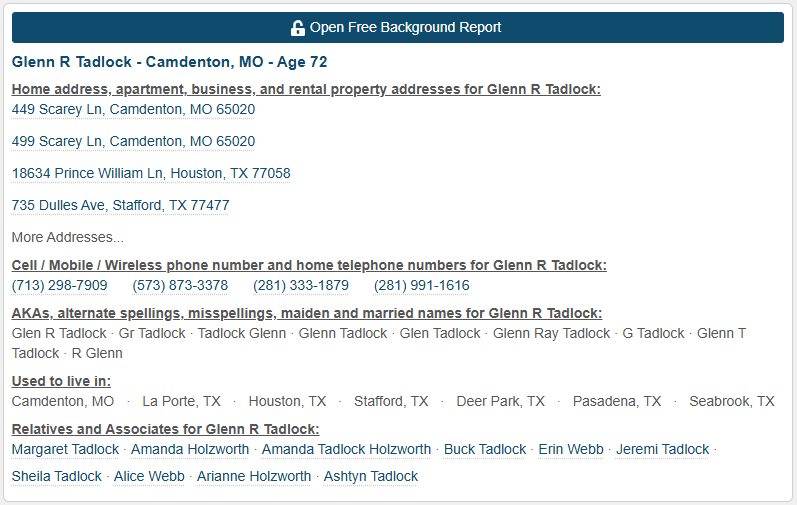797x505 pixels.
Task: Open the 499 Scarey Ln address link
Action: [133, 141]
